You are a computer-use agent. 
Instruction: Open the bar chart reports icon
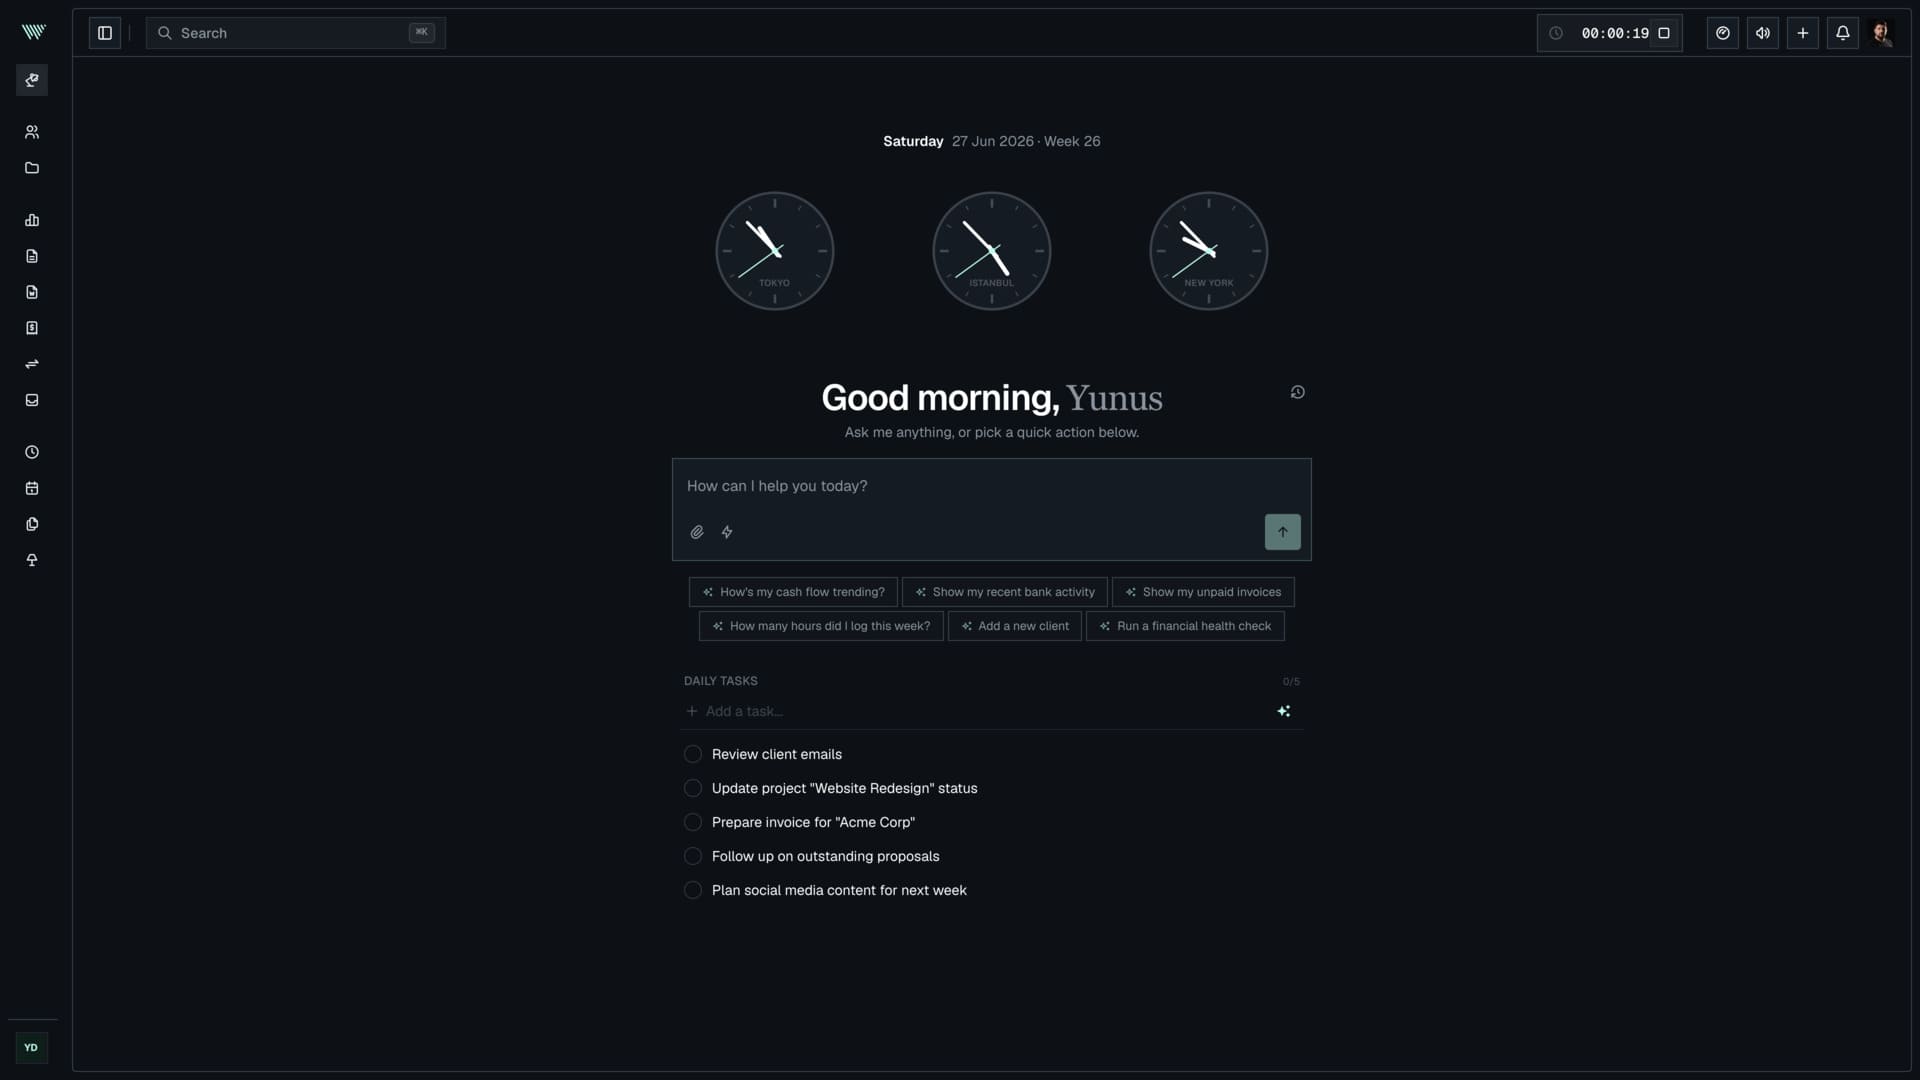point(32,220)
